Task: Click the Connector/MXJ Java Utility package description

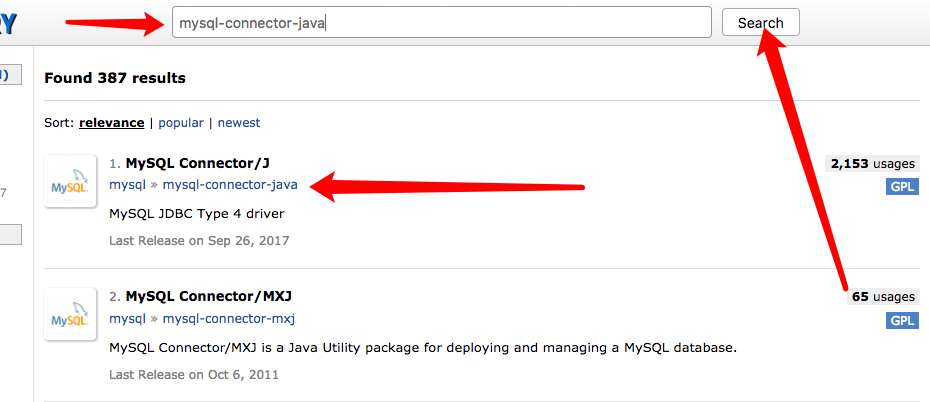Action: [423, 347]
